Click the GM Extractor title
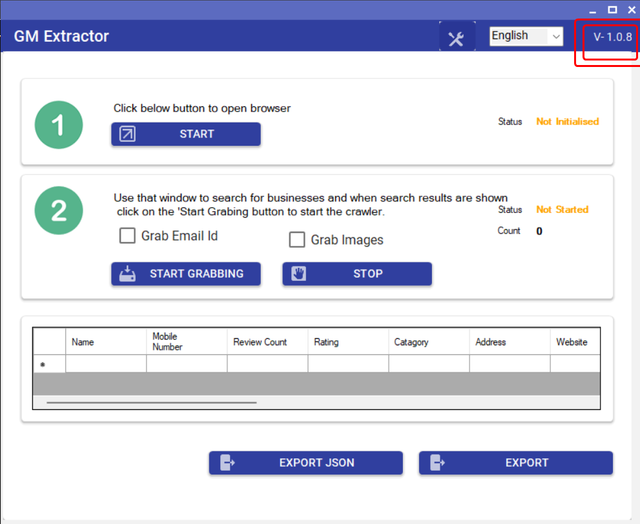This screenshot has width=640, height=524. [x=61, y=36]
